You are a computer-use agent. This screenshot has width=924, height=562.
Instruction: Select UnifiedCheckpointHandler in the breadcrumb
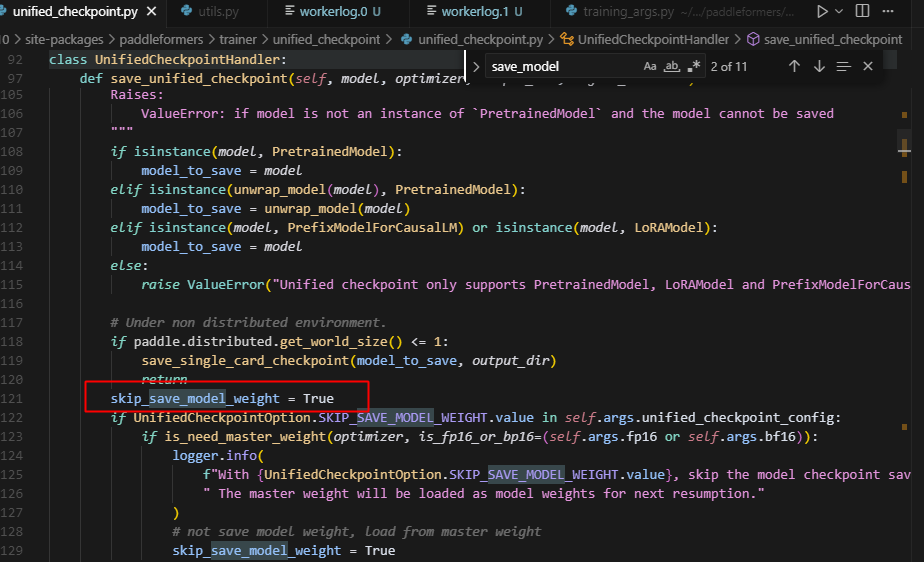click(x=653, y=39)
